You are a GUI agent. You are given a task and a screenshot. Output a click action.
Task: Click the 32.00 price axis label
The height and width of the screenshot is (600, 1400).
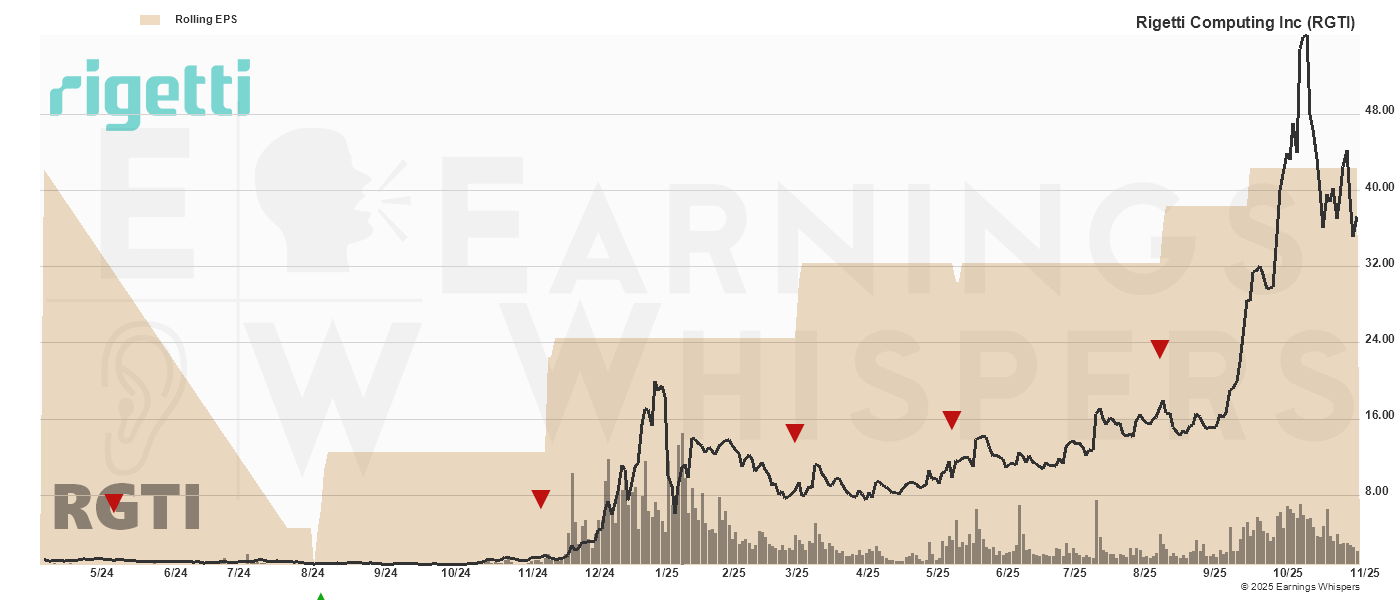[1380, 263]
